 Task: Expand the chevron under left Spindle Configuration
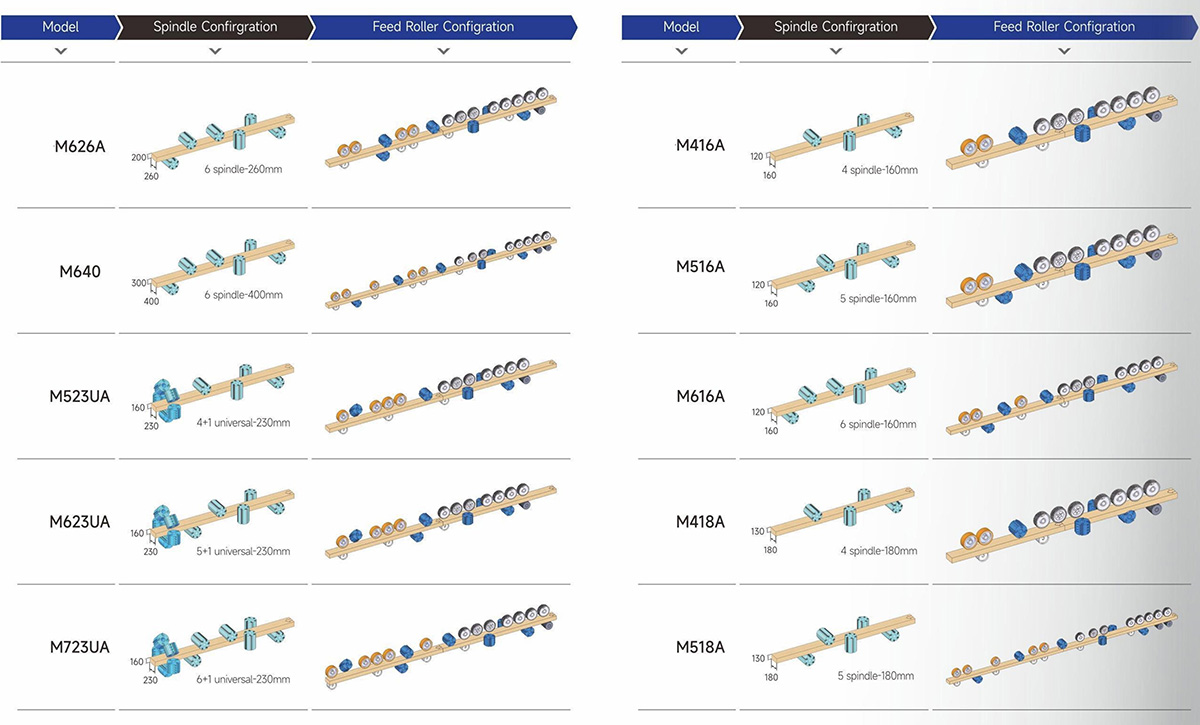click(215, 50)
